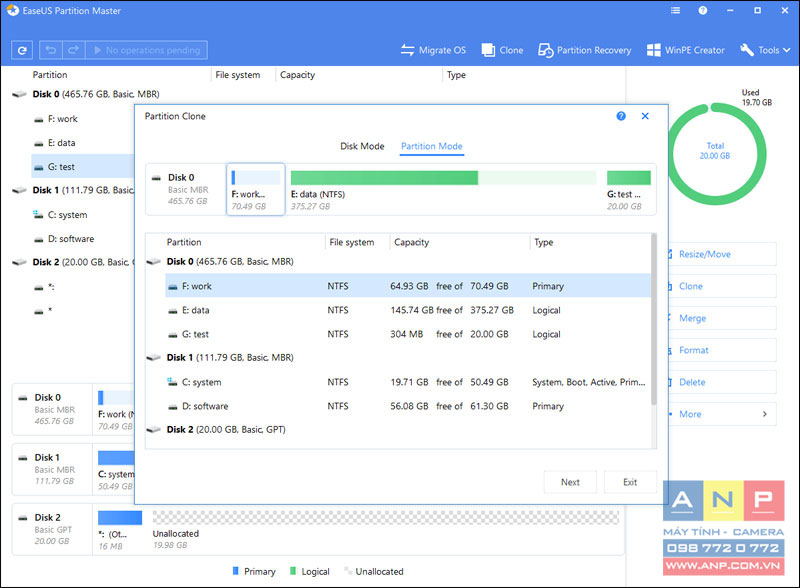800x588 pixels.
Task: Click the drive icon beside D: software in dialog
Action: 173,407
